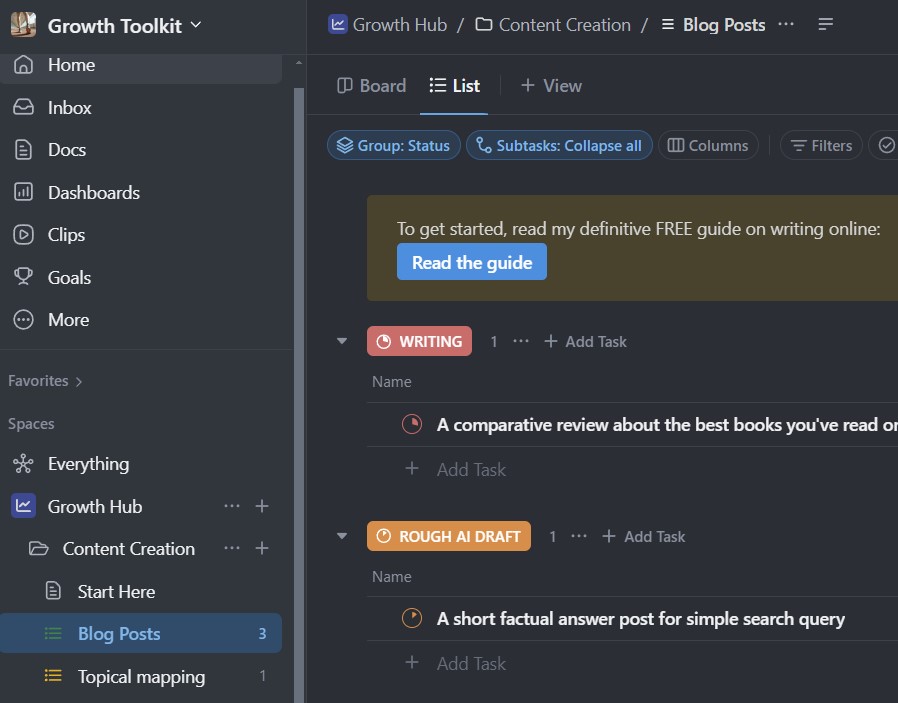Switch to the Board view tab
The image size is (898, 703).
coord(372,86)
